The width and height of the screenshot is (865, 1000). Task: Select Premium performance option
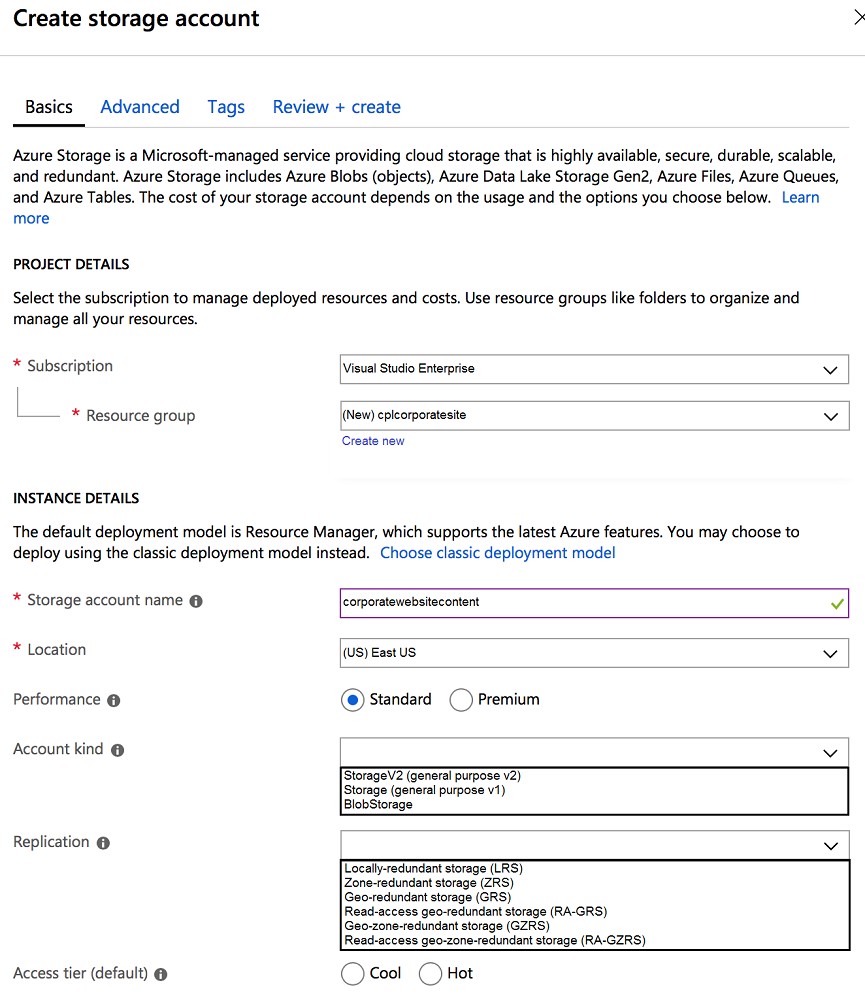pyautogui.click(x=461, y=700)
